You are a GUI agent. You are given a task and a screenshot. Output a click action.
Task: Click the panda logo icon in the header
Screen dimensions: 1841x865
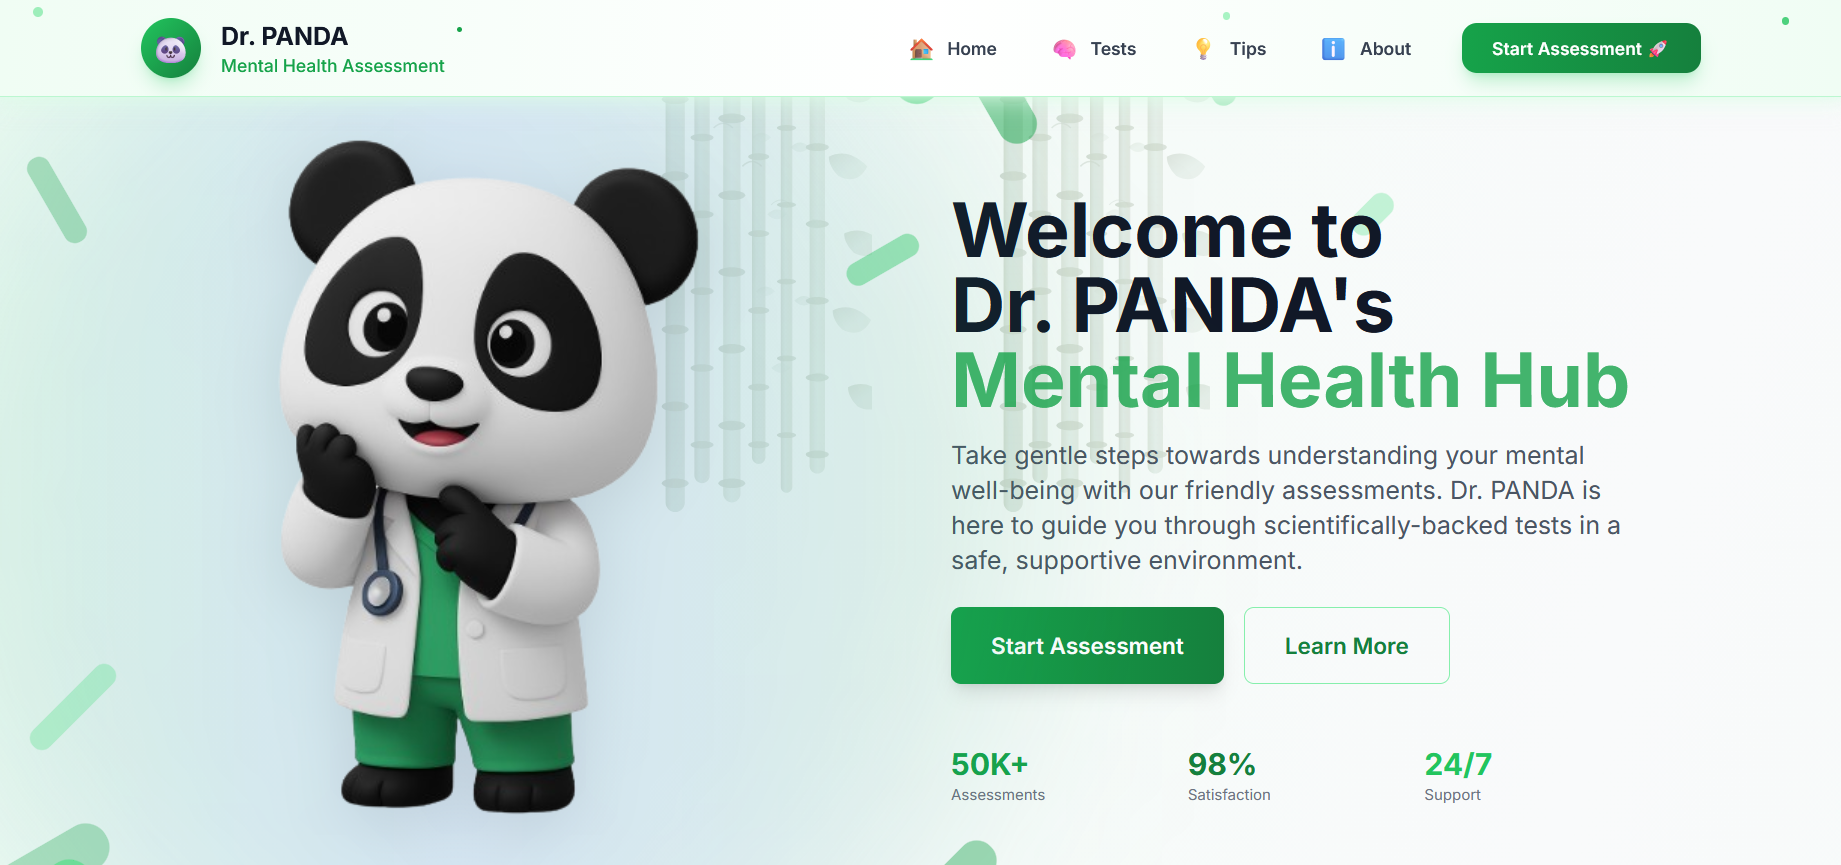pyautogui.click(x=171, y=48)
